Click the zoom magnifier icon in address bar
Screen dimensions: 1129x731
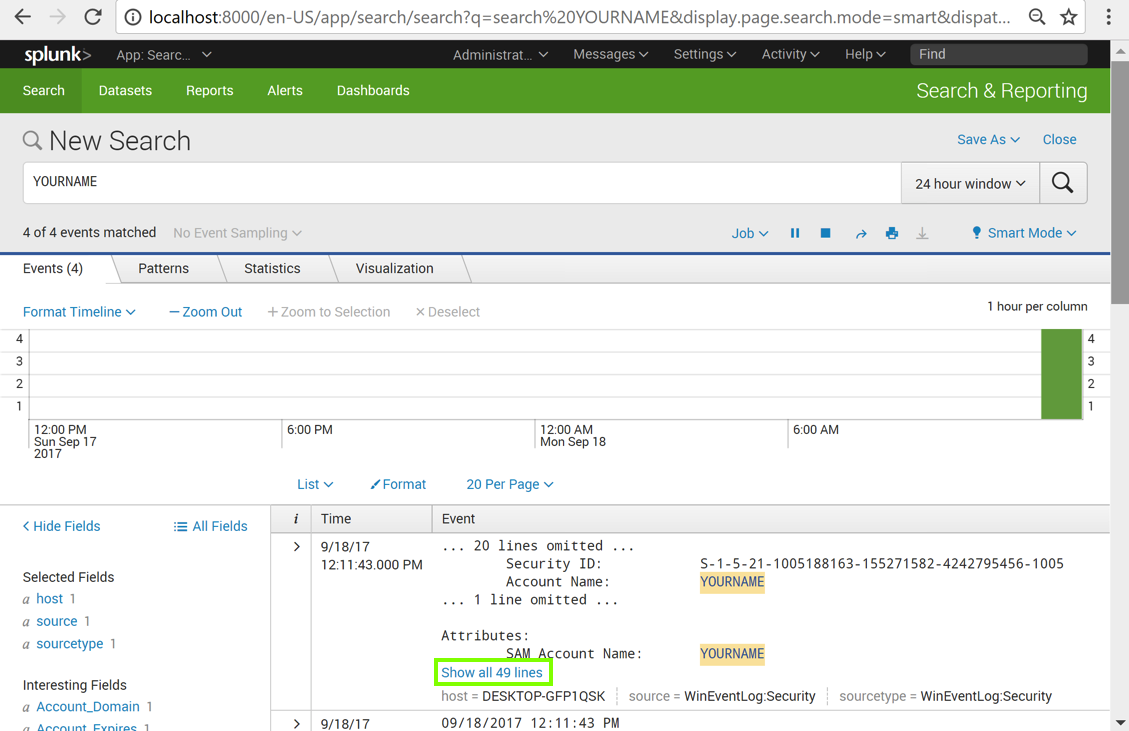click(1037, 17)
